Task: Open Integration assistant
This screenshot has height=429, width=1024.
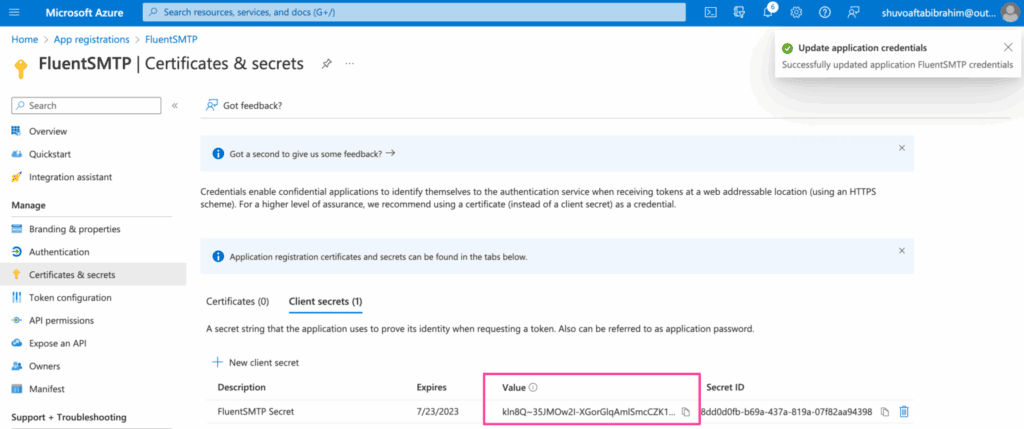Action: tap(71, 177)
